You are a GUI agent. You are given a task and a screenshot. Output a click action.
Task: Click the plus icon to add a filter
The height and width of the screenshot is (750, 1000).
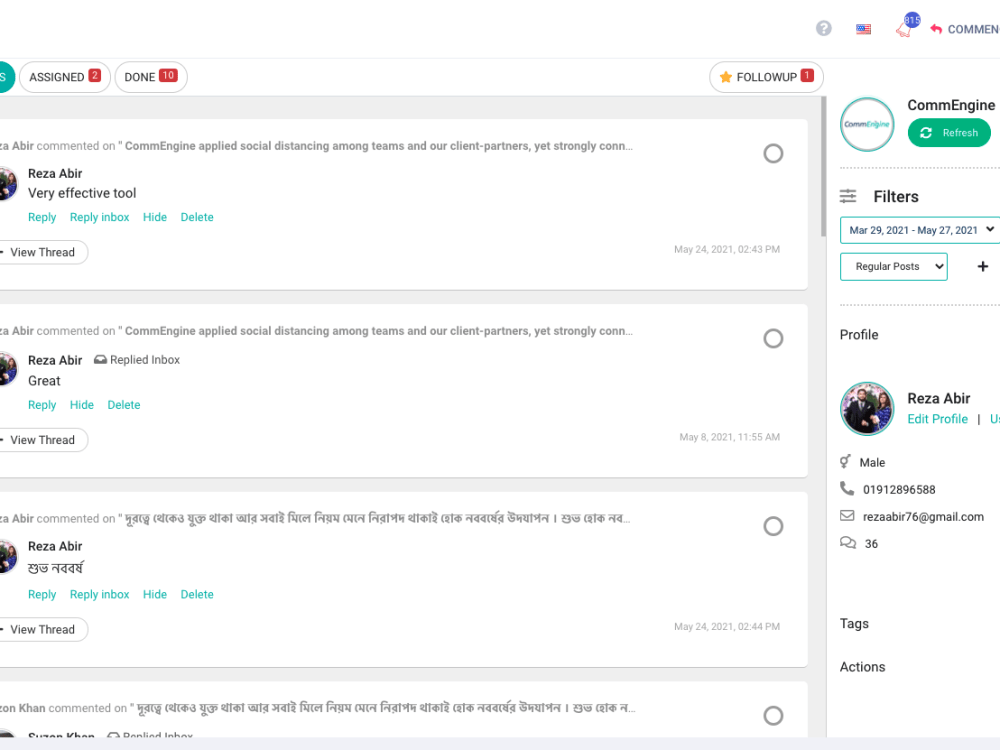[983, 267]
